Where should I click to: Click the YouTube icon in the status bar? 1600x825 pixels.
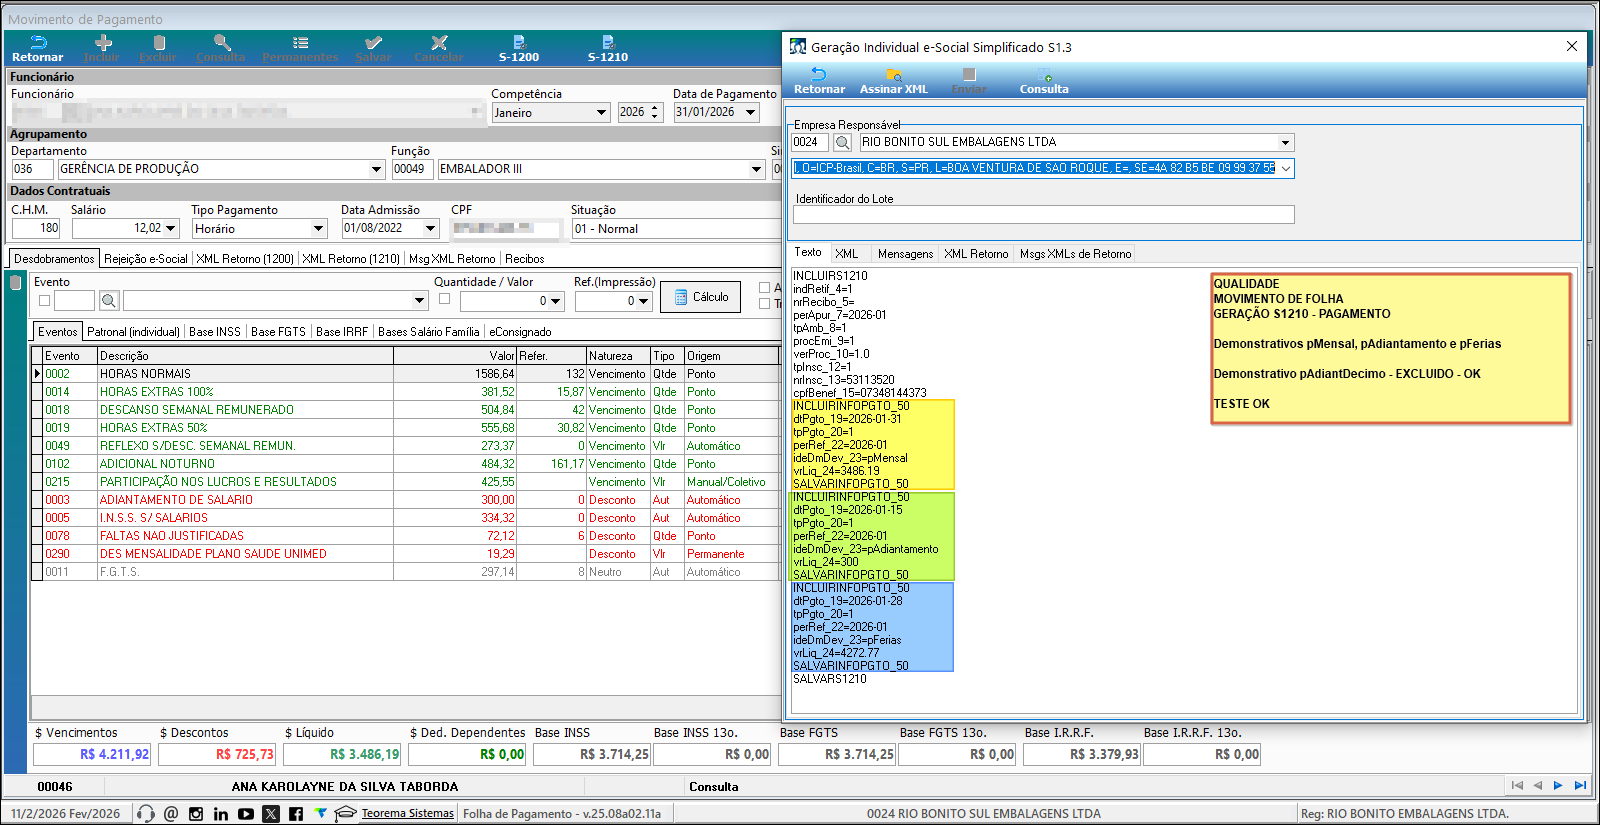pos(246,814)
